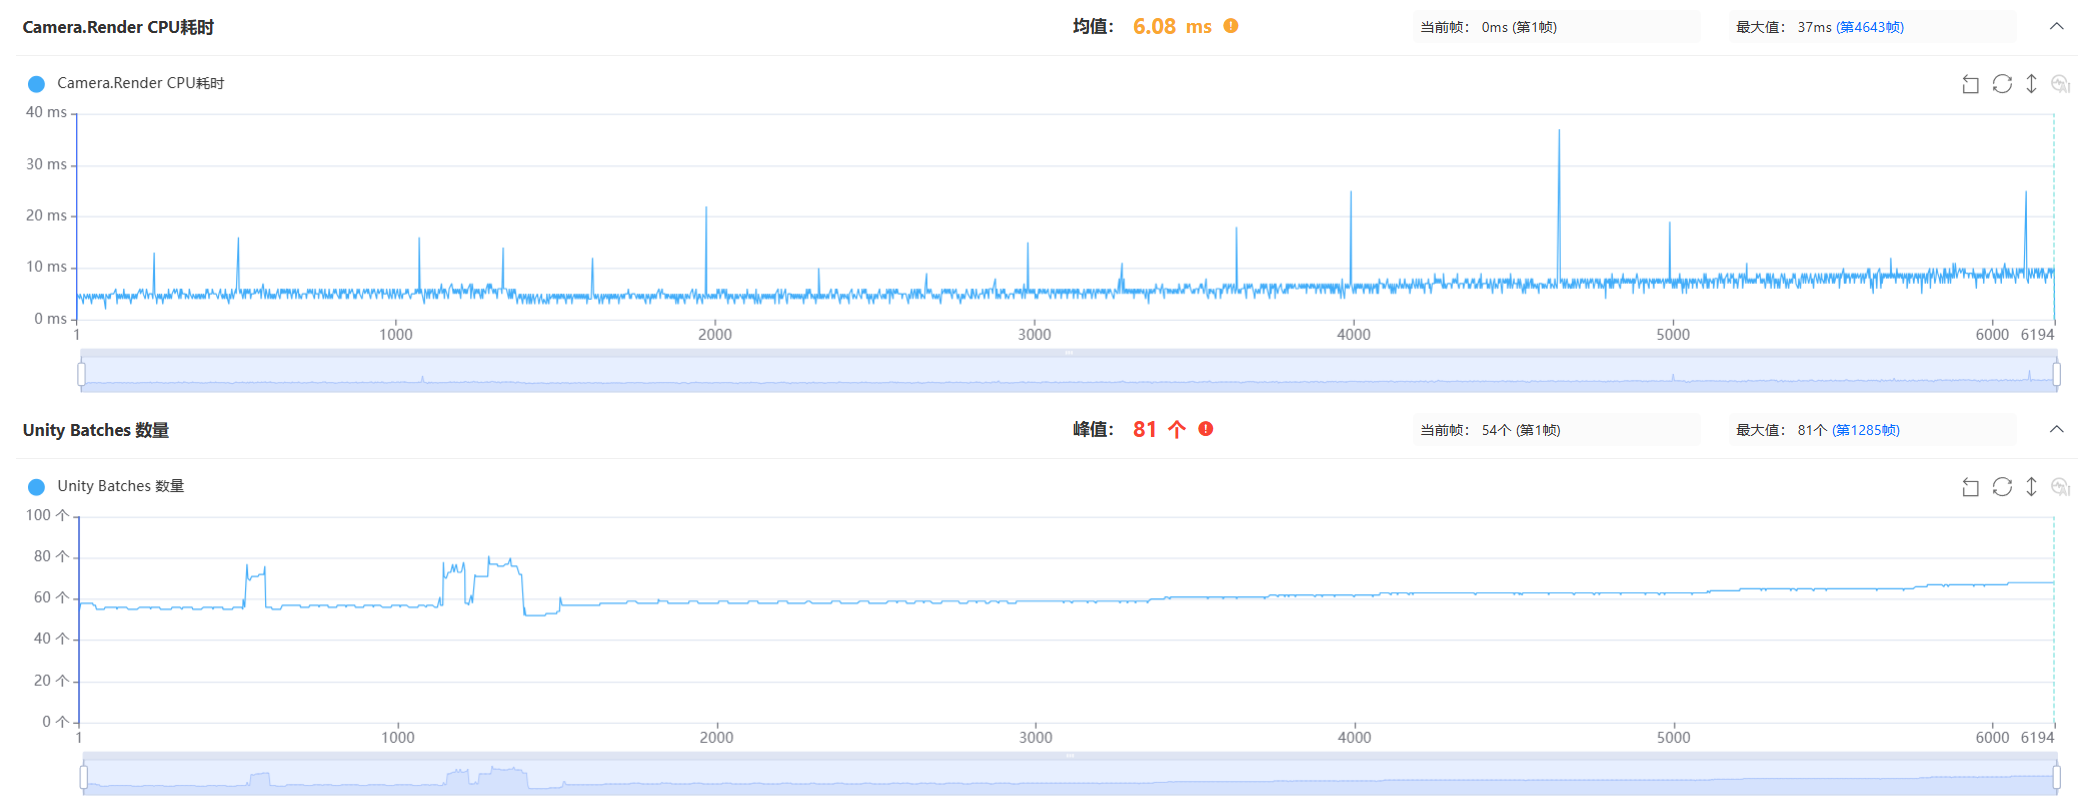This screenshot has height=810, width=2084.
Task: Click refresh icon on Unity Batches chart
Action: pyautogui.click(x=2002, y=487)
